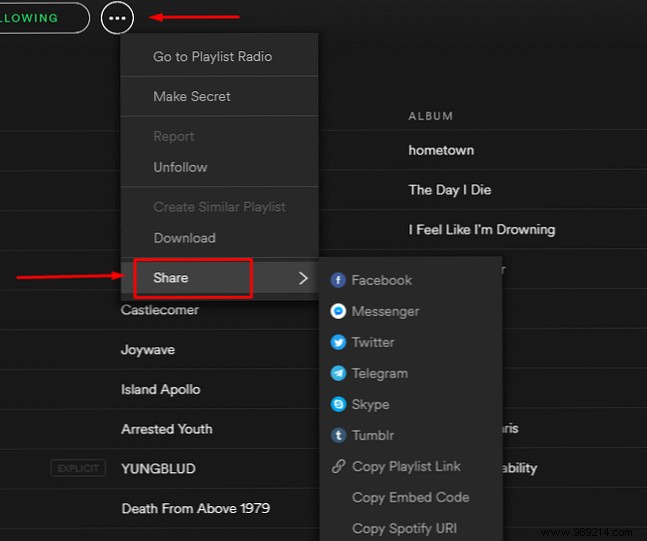
Task: Click the EXPLICIT tag on YUNGBLUD row
Action: pos(78,468)
